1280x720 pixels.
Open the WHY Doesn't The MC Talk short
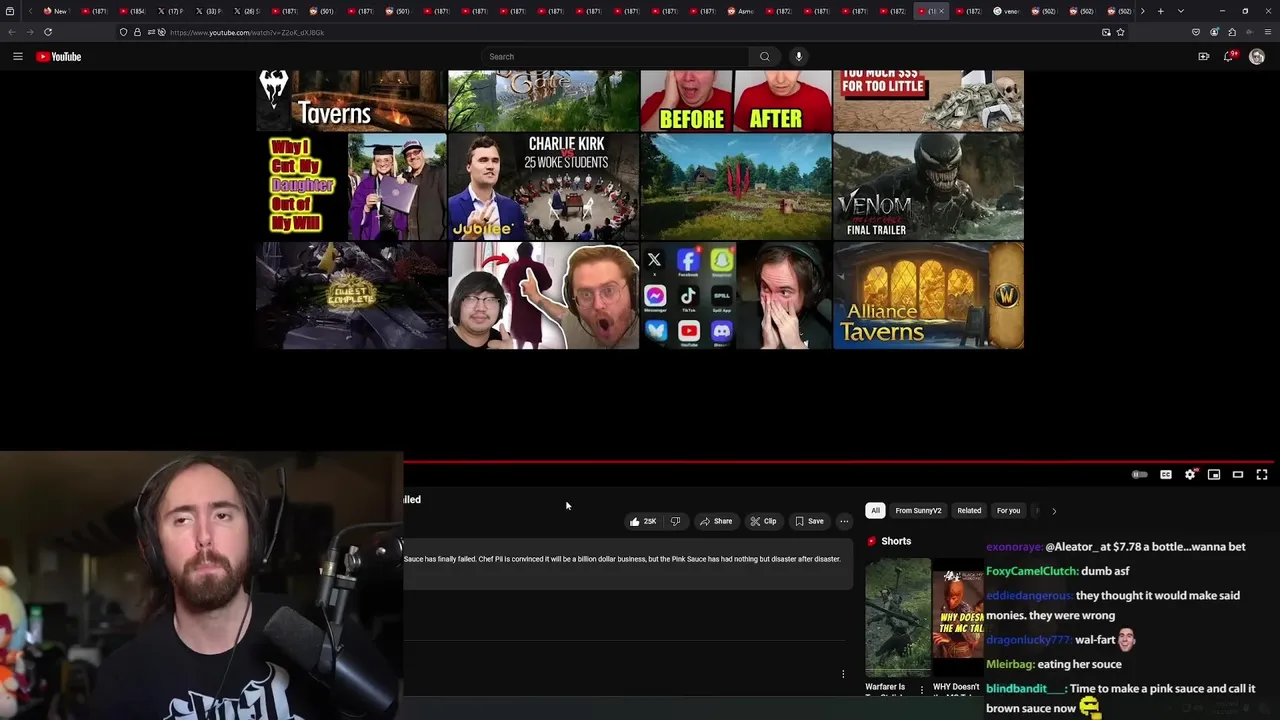coord(958,617)
